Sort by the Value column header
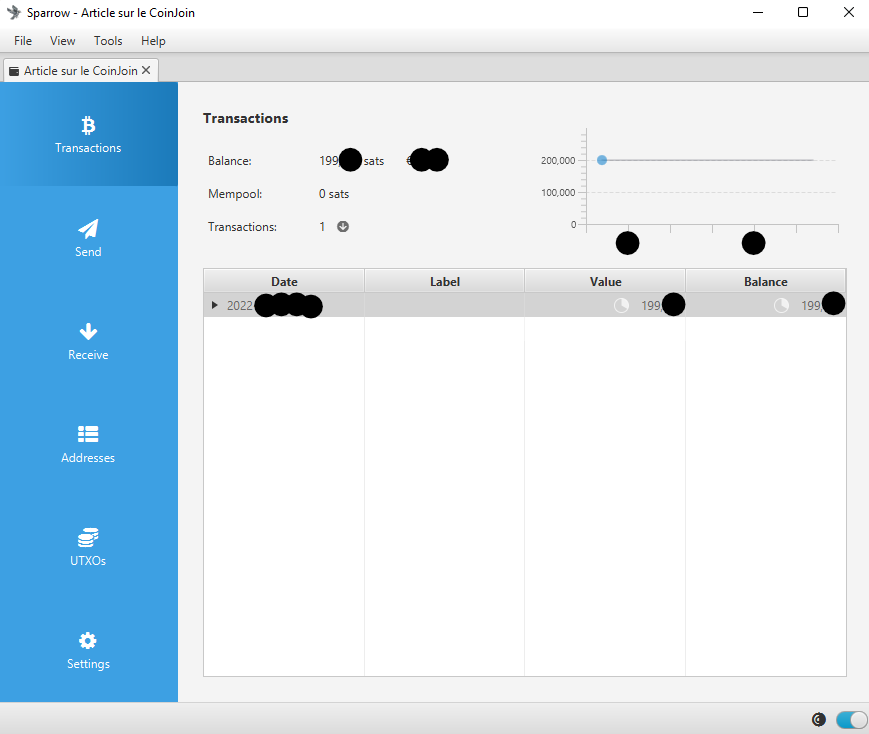869x734 pixels. pos(605,282)
